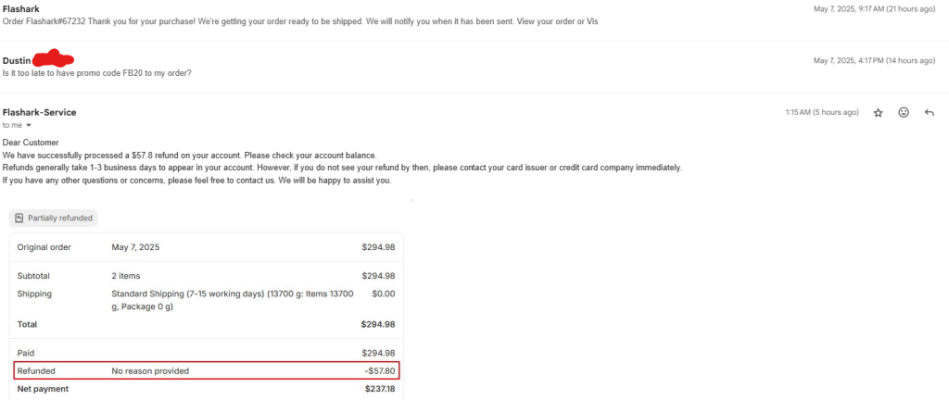This screenshot has width=949, height=400.
Task: Click the Partially refunded label
Action: click(x=60, y=218)
